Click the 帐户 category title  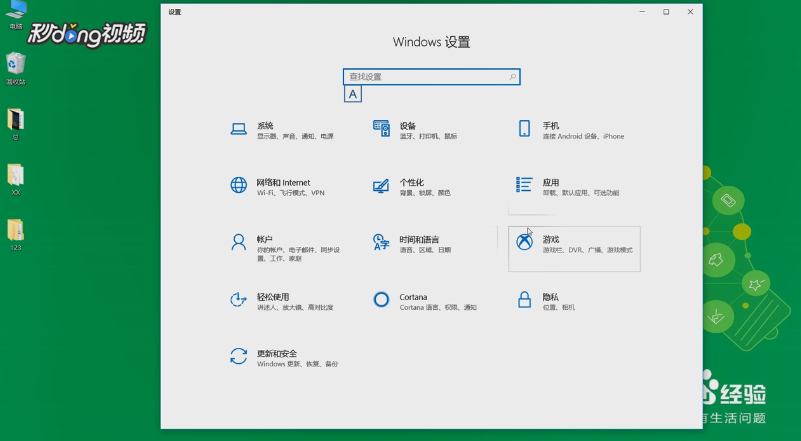[x=265, y=239]
